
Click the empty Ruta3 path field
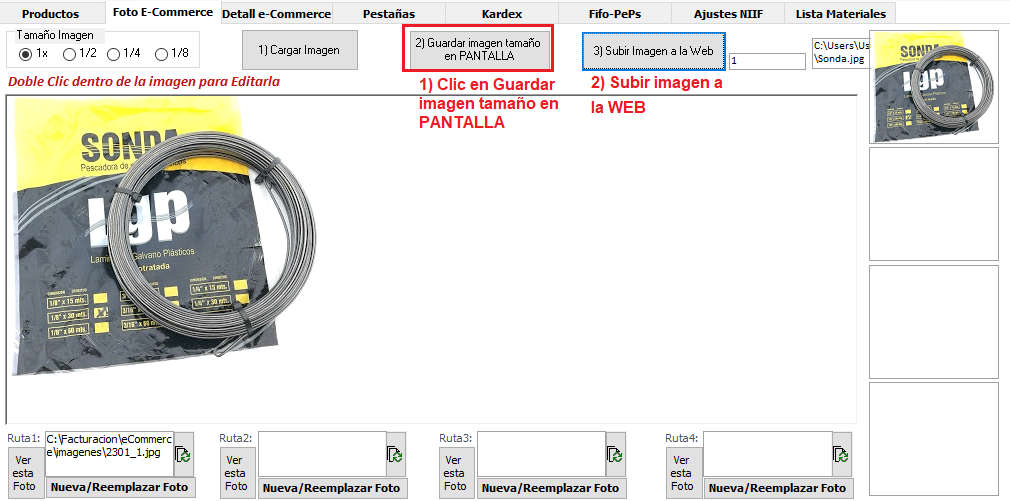pyautogui.click(x=542, y=453)
